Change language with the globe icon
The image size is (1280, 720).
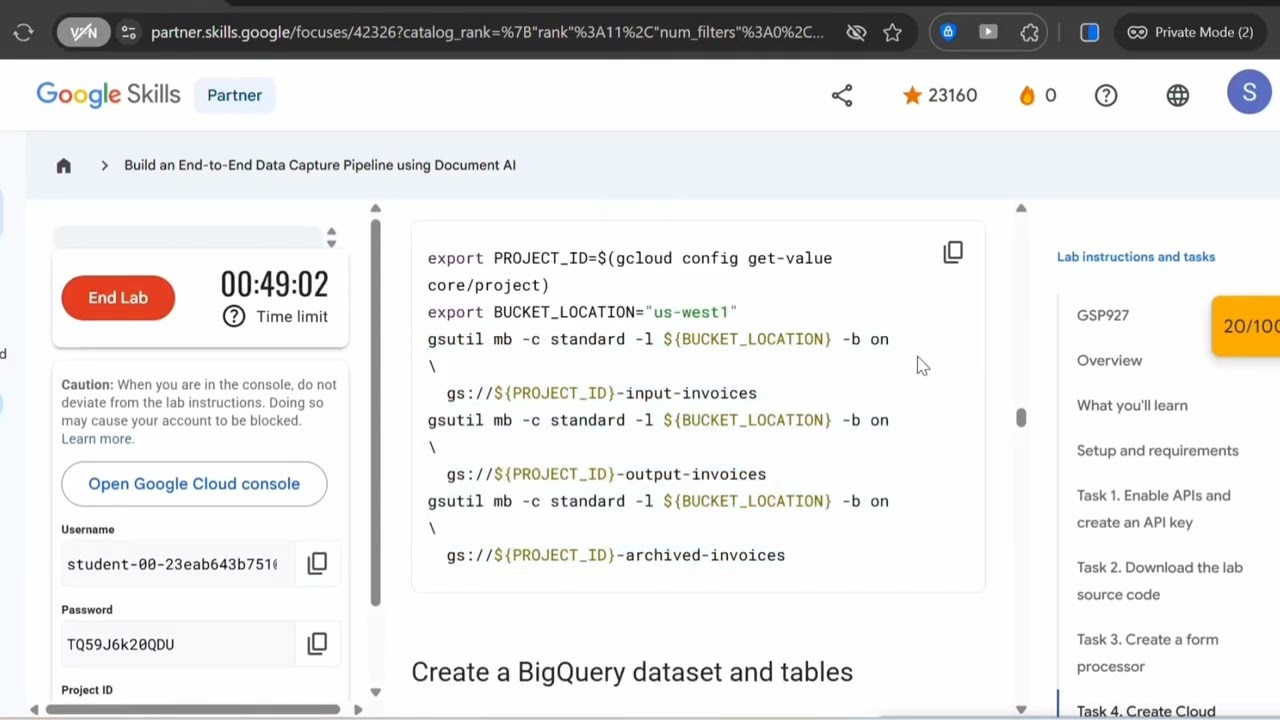click(x=1178, y=95)
